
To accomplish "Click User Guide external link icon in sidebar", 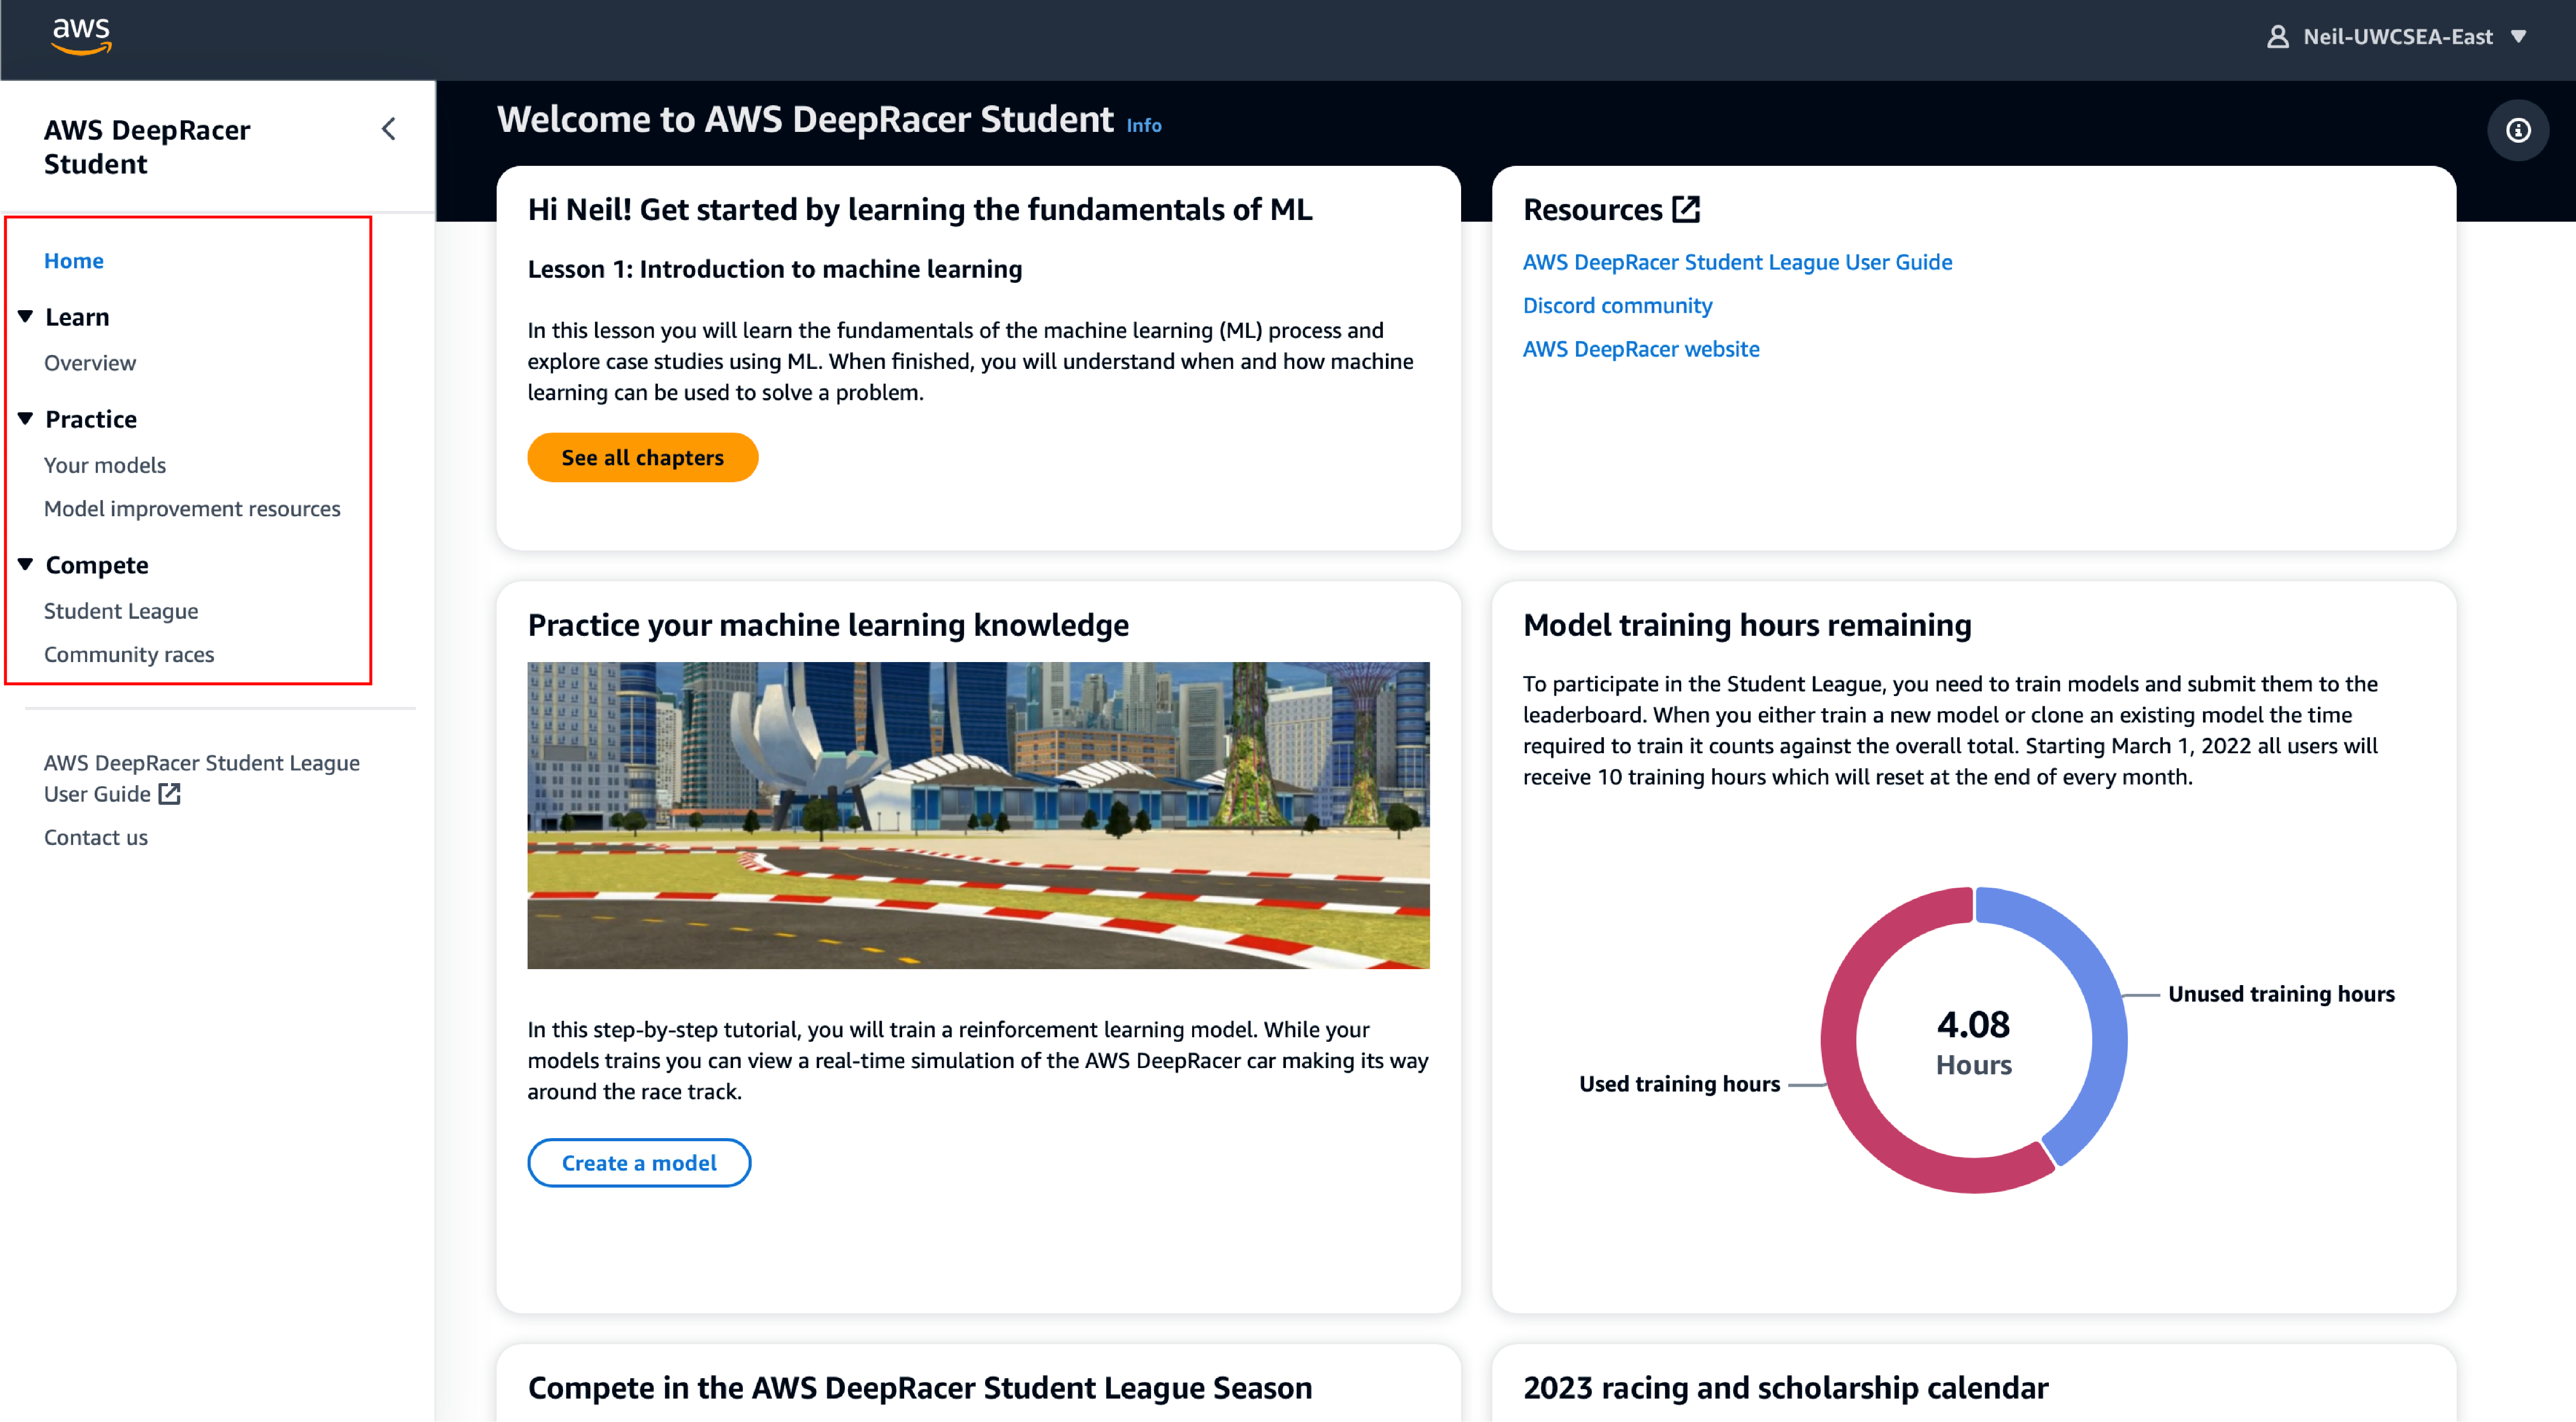I will [x=170, y=794].
